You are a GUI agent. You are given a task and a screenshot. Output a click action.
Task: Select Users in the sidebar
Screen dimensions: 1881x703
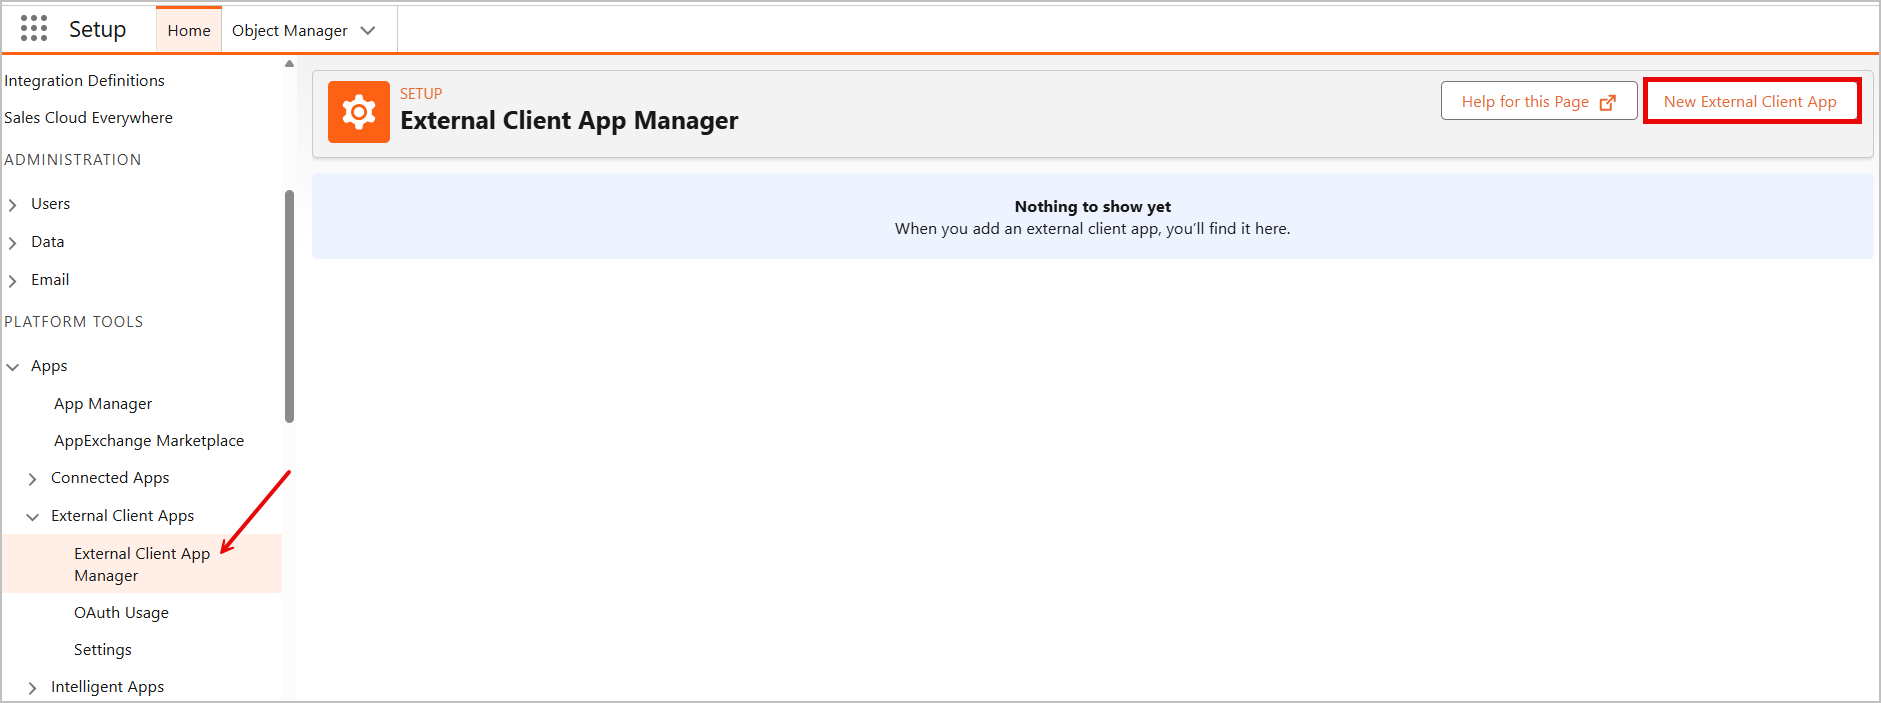(x=50, y=204)
